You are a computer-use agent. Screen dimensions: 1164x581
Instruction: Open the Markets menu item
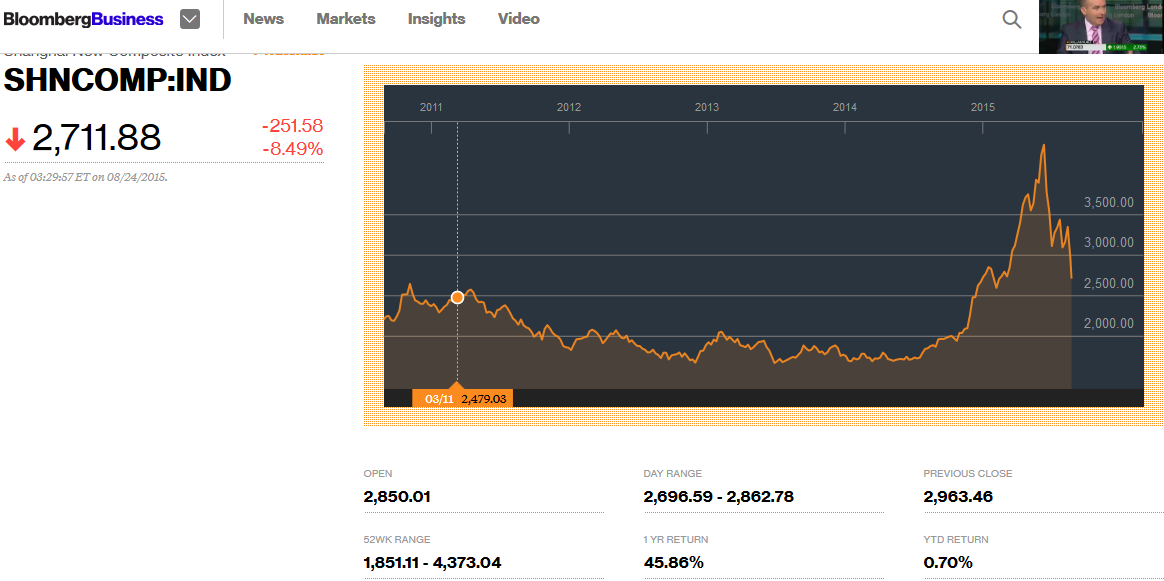(346, 19)
